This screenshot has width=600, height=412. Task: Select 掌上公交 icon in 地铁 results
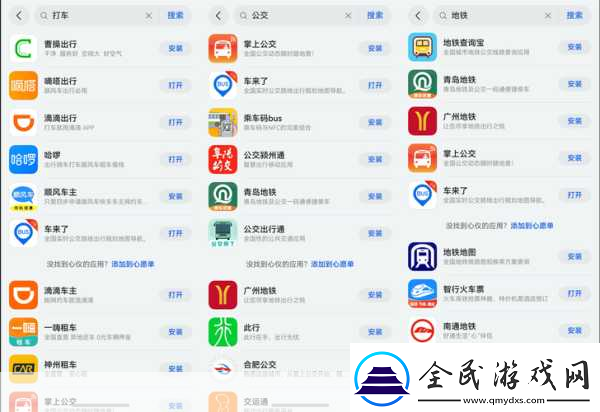click(422, 158)
